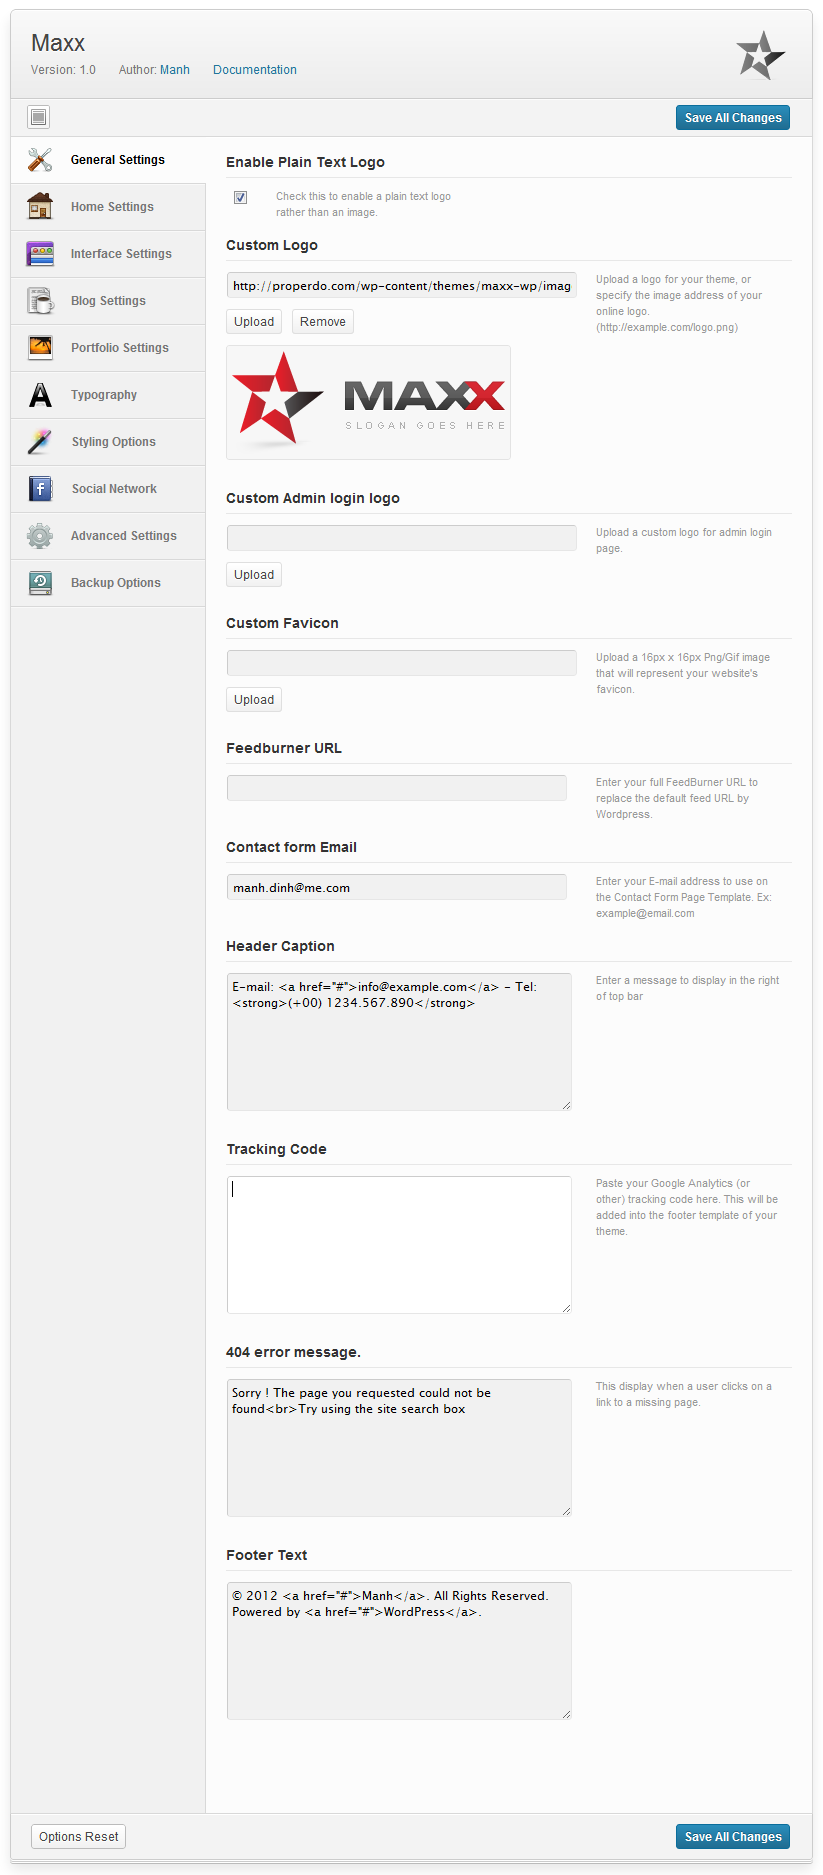Image resolution: width=823 pixels, height=1875 pixels.
Task: Click the Typography letter A icon
Action: pos(40,395)
